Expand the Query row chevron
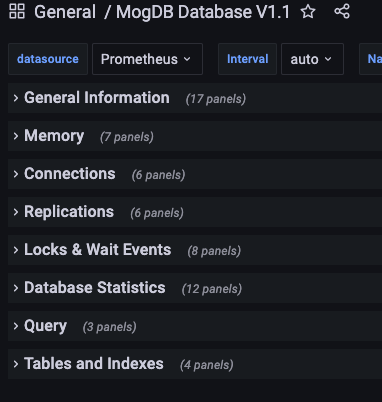Screen dimensions: 382x402 16,326
